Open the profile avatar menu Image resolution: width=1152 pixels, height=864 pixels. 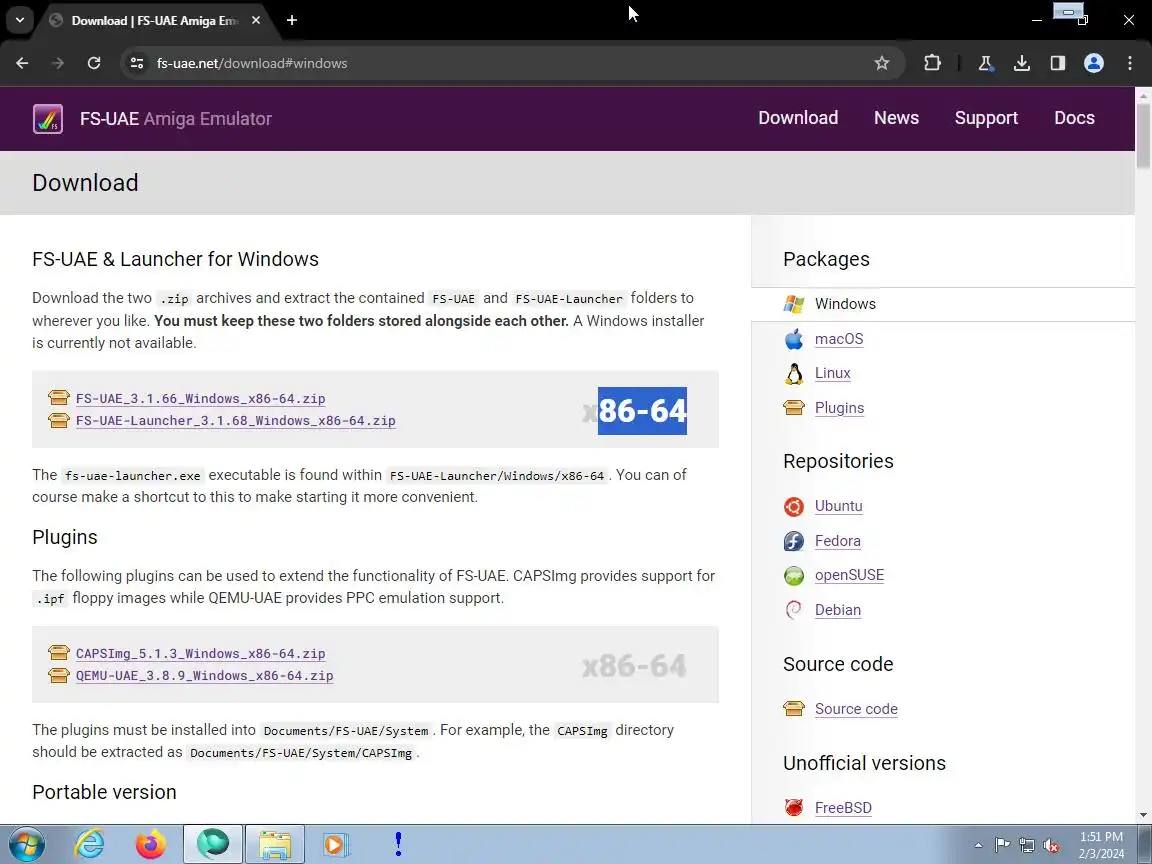pos(1094,63)
